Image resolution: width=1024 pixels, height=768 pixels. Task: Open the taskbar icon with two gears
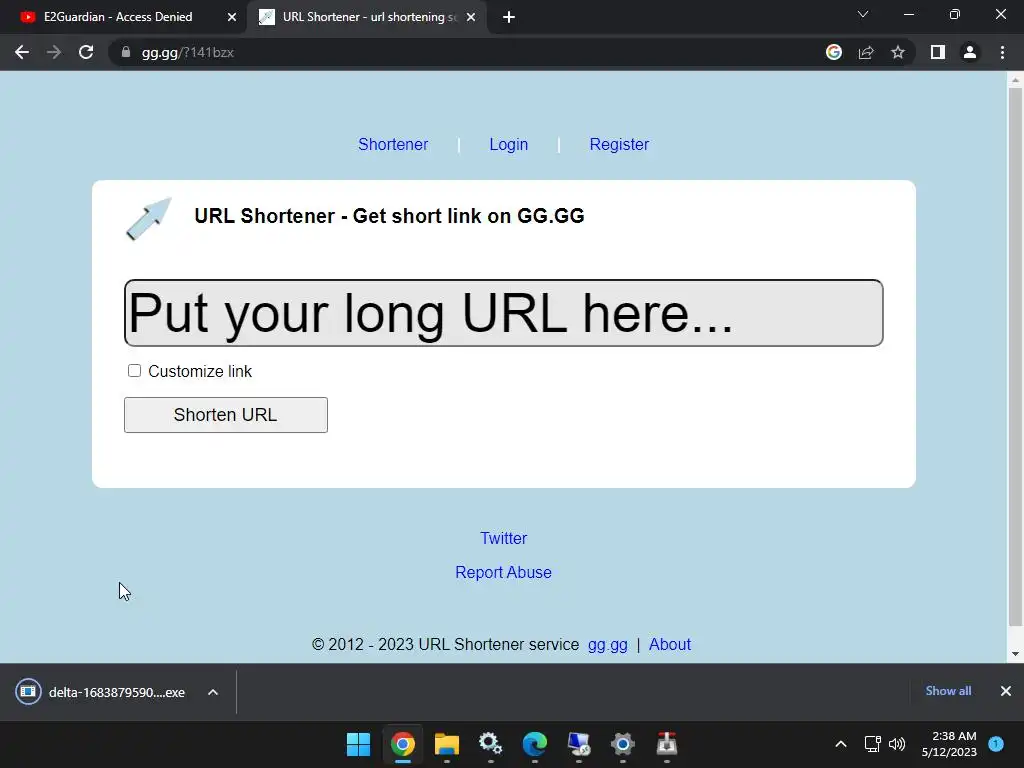click(x=490, y=744)
